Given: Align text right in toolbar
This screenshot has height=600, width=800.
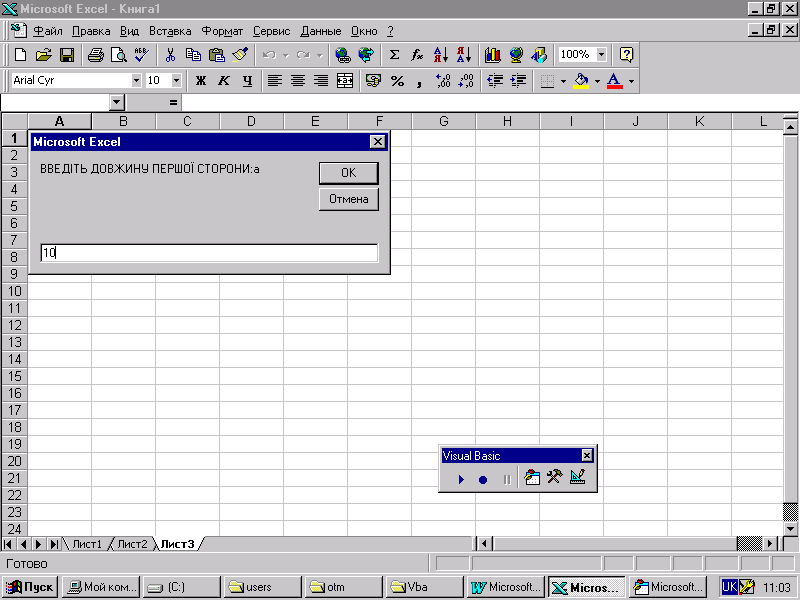Looking at the screenshot, I should coord(321,81).
